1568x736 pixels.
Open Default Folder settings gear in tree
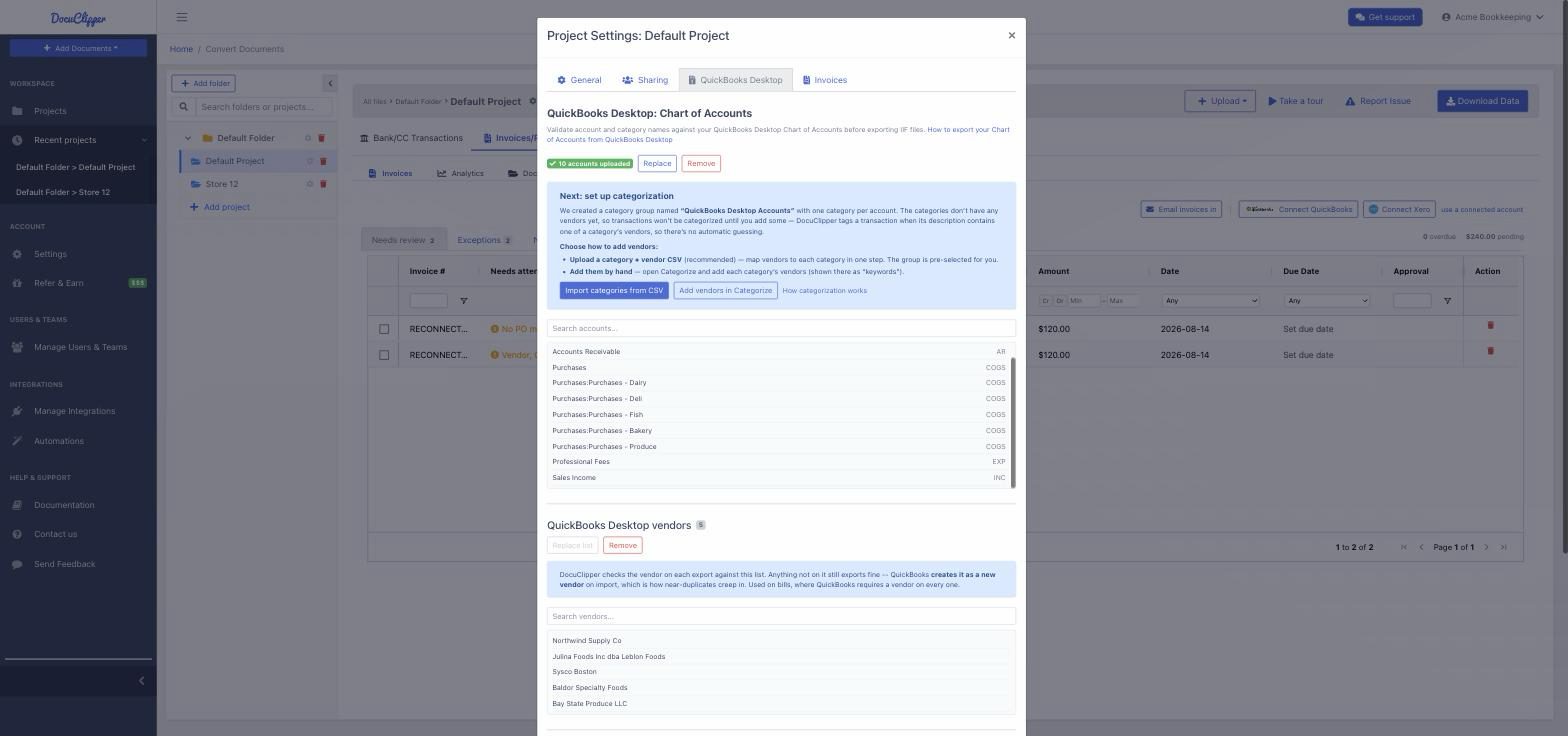click(308, 138)
